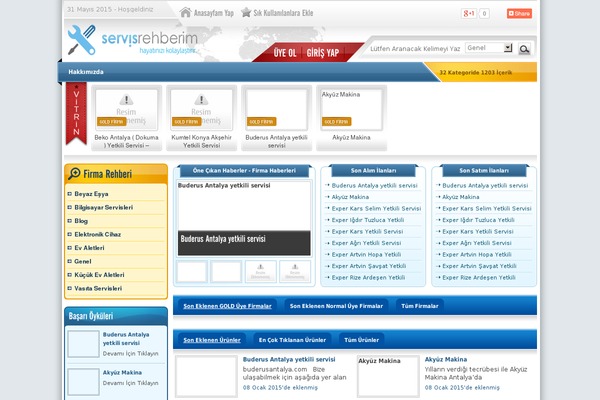Switch to En Çok Tıklanan Ürünler tab

(x=292, y=340)
